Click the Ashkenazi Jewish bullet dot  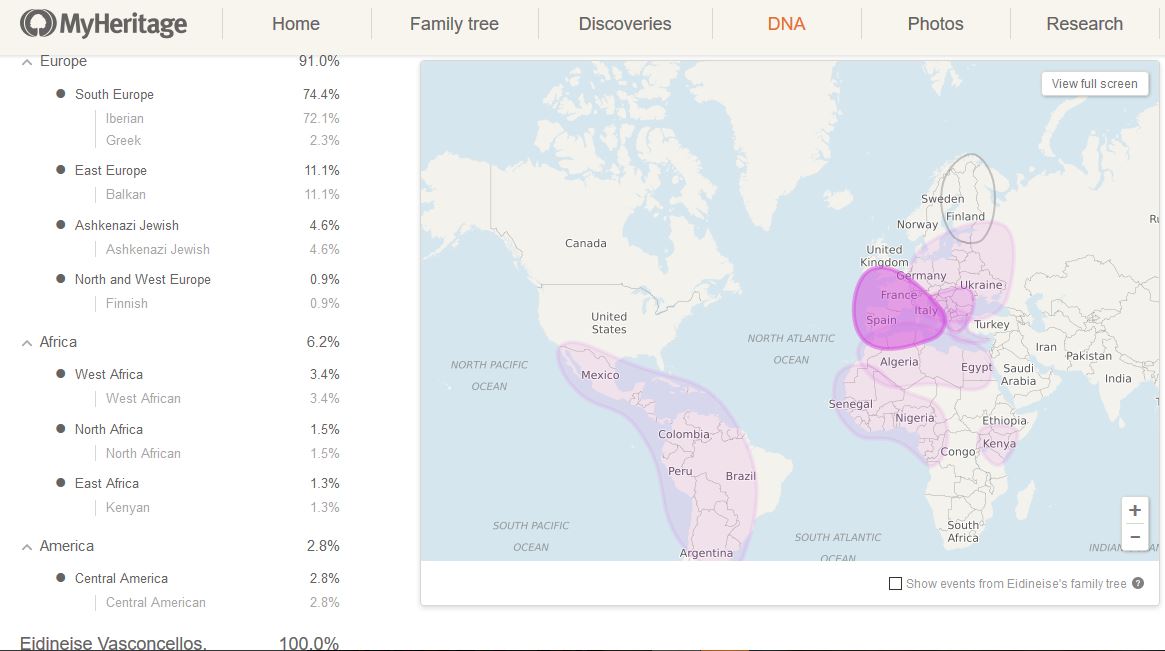(61, 225)
